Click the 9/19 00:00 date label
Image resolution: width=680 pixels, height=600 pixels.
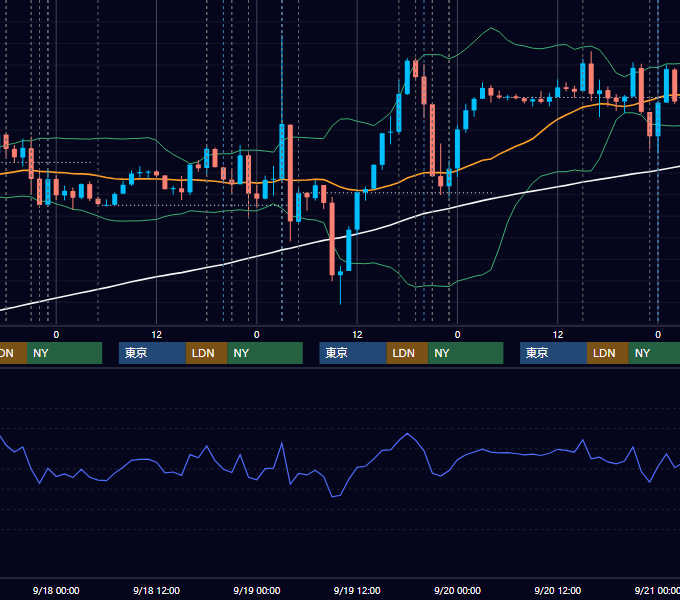click(257, 590)
